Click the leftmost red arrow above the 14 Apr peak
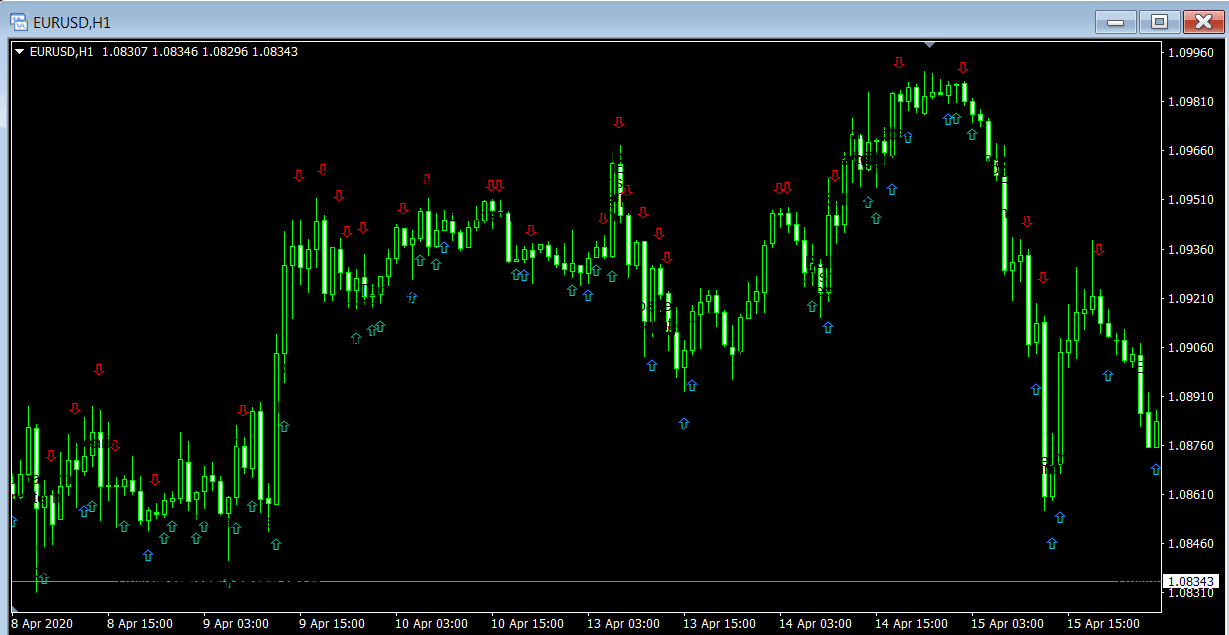The image size is (1229, 635). (x=899, y=63)
